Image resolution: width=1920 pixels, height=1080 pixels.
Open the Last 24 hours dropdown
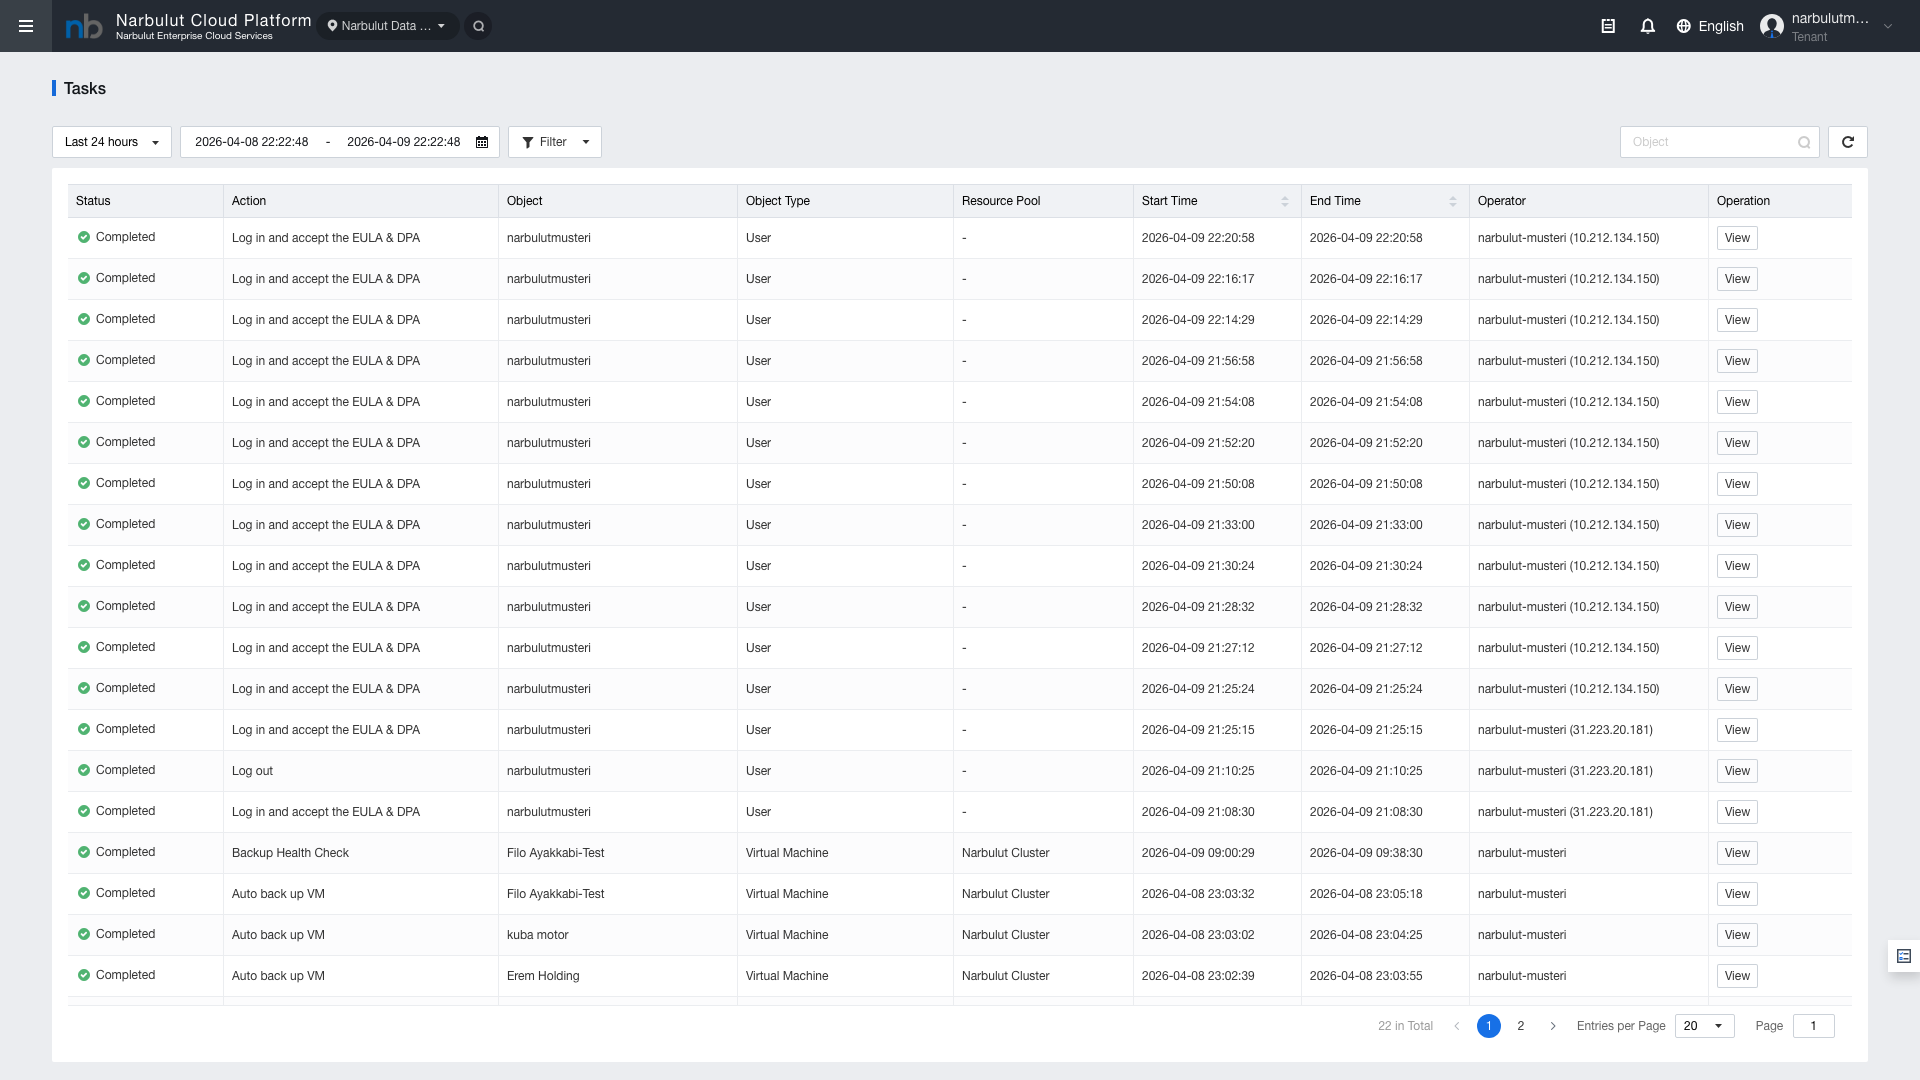[112, 142]
